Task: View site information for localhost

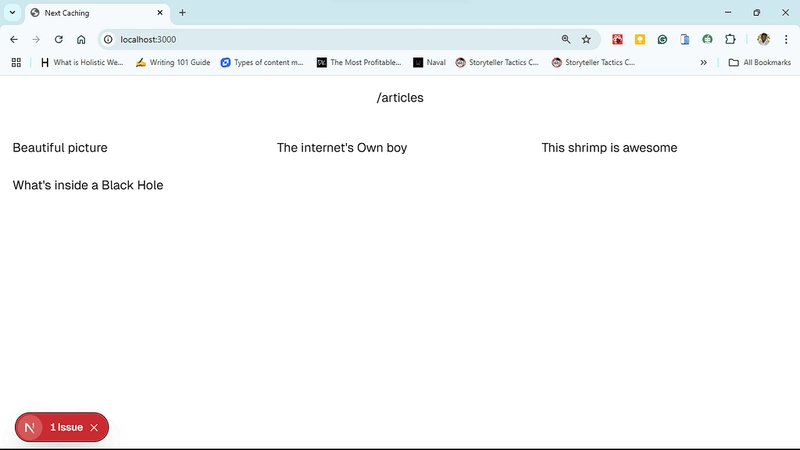Action: tap(108, 39)
